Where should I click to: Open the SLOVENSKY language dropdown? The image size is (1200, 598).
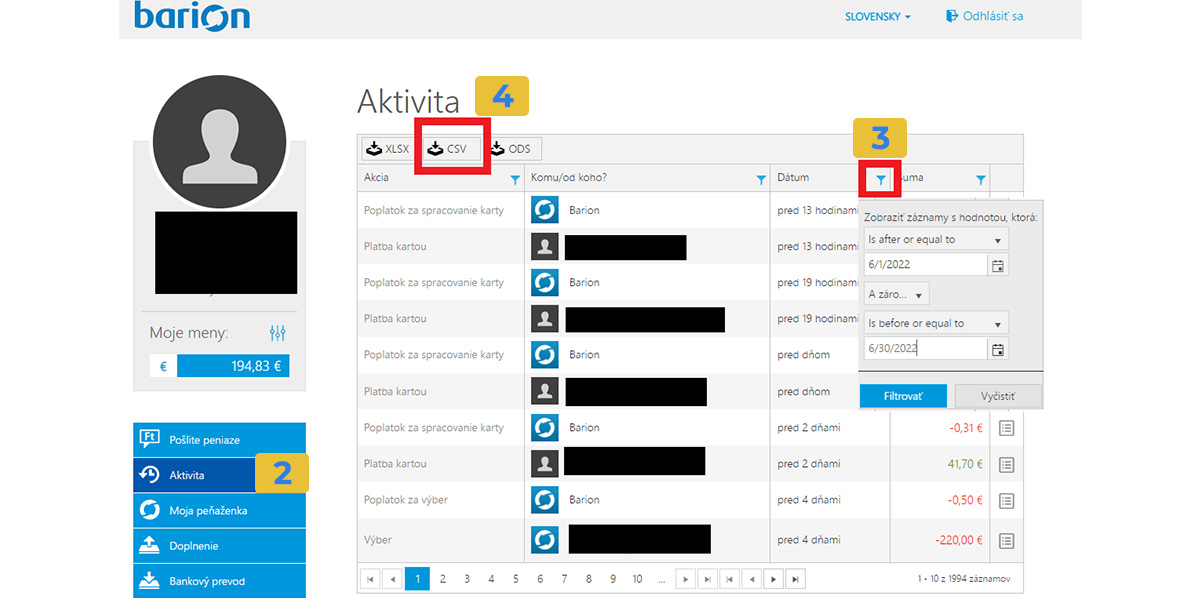877,17
